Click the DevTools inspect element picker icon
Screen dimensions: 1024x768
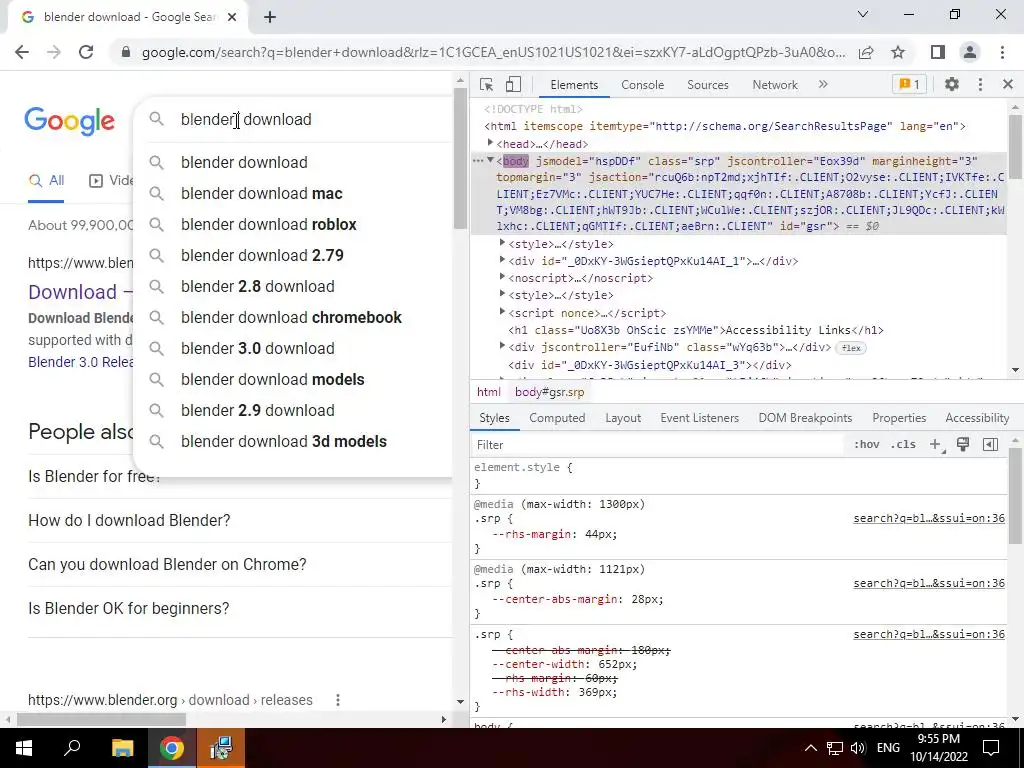(487, 85)
